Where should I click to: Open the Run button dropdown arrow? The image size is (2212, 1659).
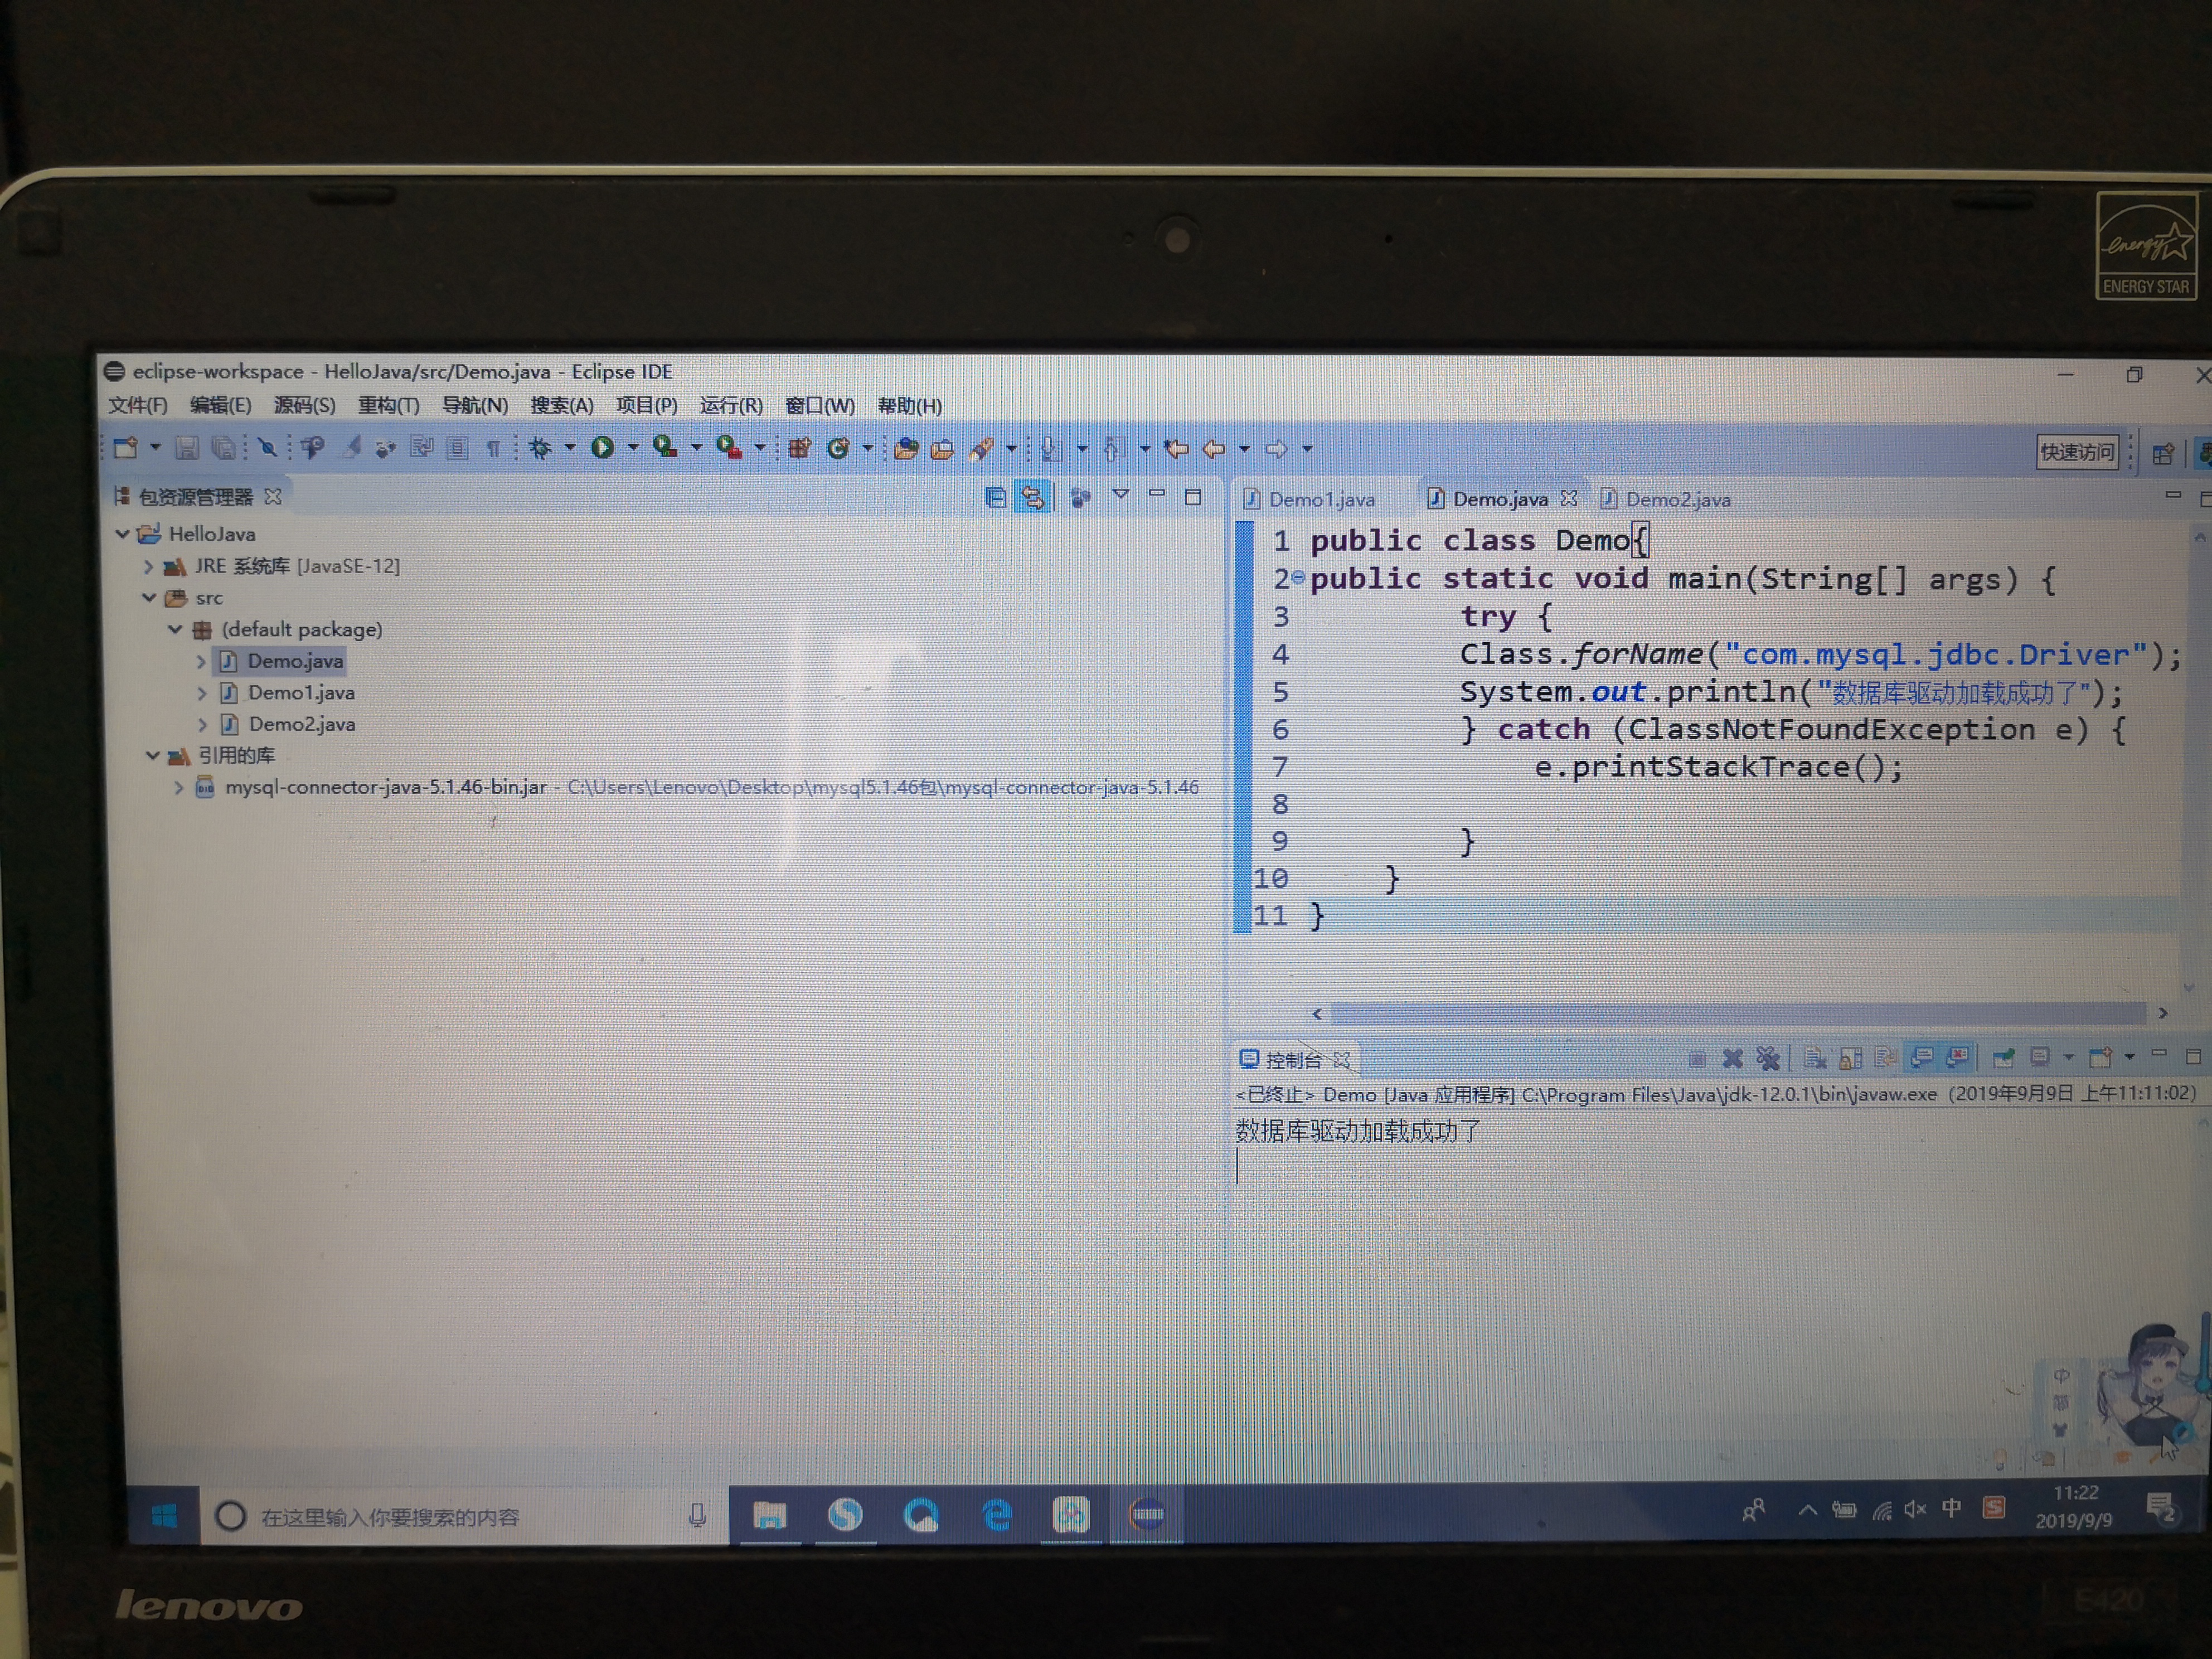633,448
